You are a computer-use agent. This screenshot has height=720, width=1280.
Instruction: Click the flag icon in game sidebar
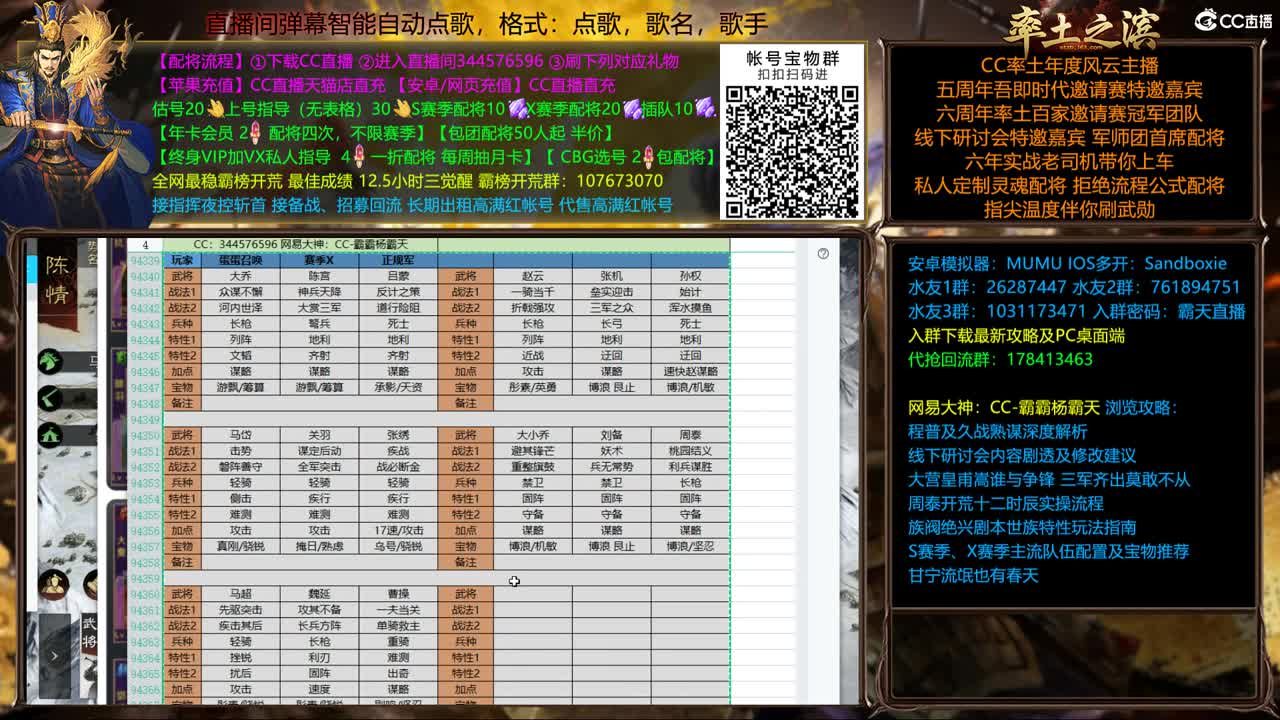point(50,399)
